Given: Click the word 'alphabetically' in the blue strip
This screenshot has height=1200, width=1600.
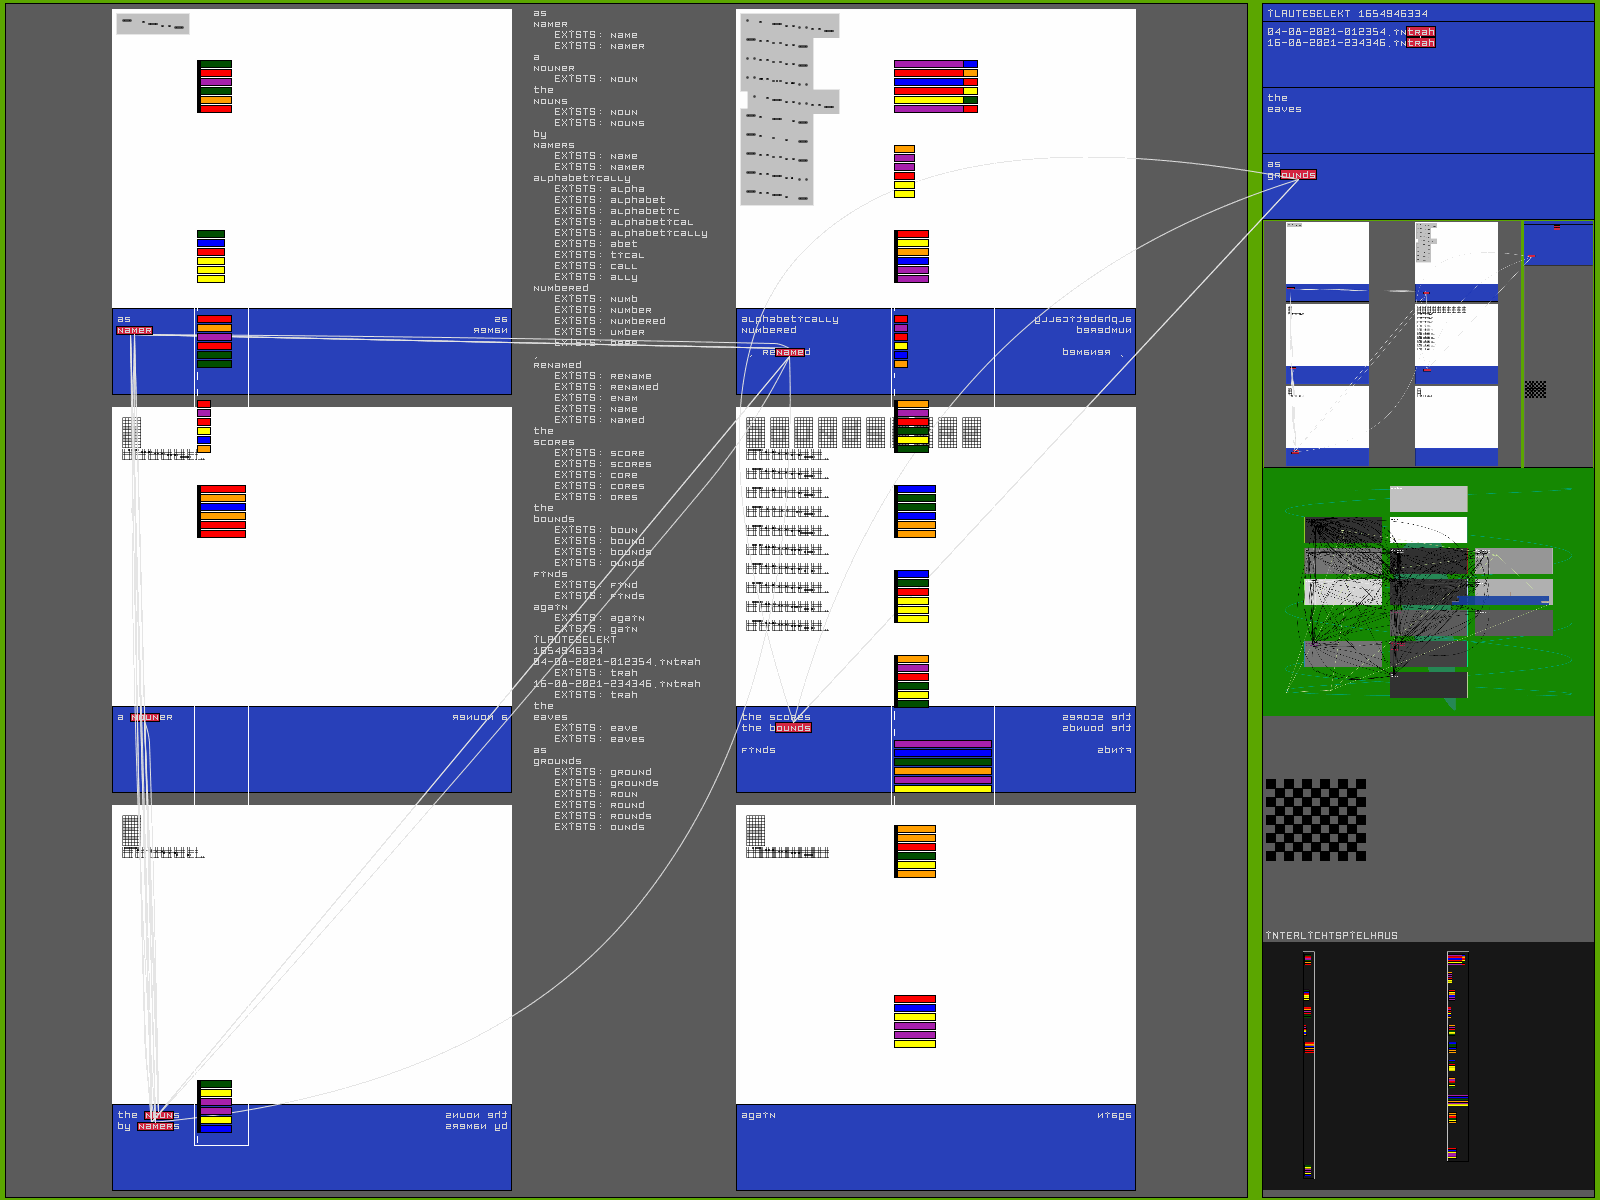Looking at the screenshot, I should [x=790, y=319].
